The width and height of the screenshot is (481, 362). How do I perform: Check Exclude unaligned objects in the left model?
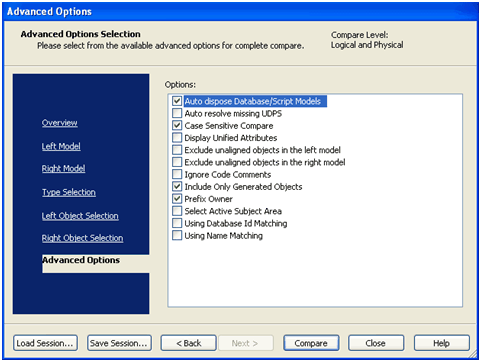click(177, 150)
